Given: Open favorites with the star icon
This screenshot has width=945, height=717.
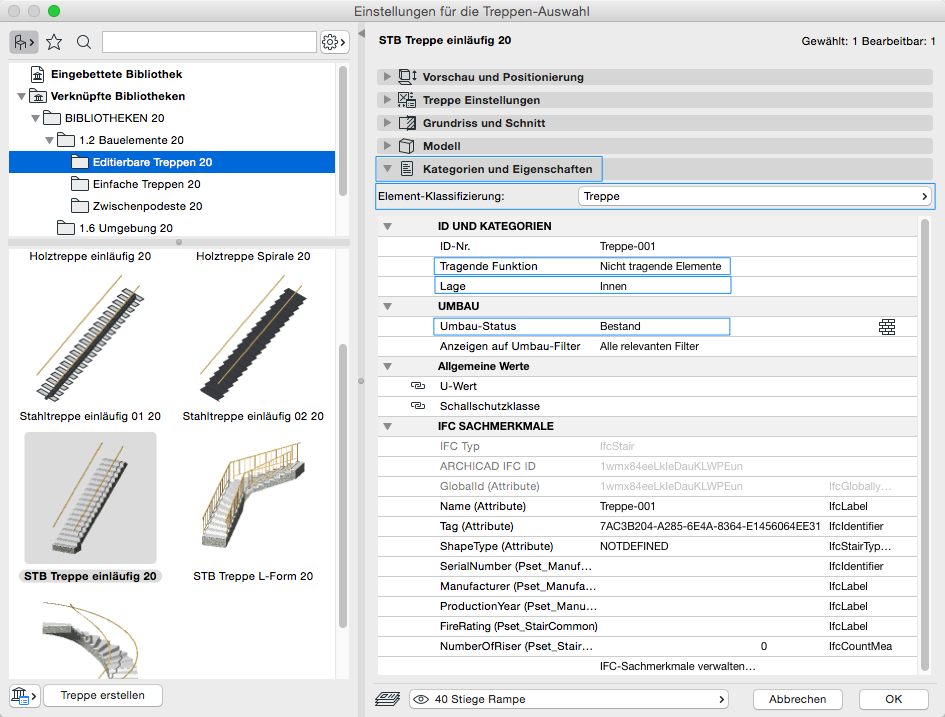Looking at the screenshot, I should point(55,42).
